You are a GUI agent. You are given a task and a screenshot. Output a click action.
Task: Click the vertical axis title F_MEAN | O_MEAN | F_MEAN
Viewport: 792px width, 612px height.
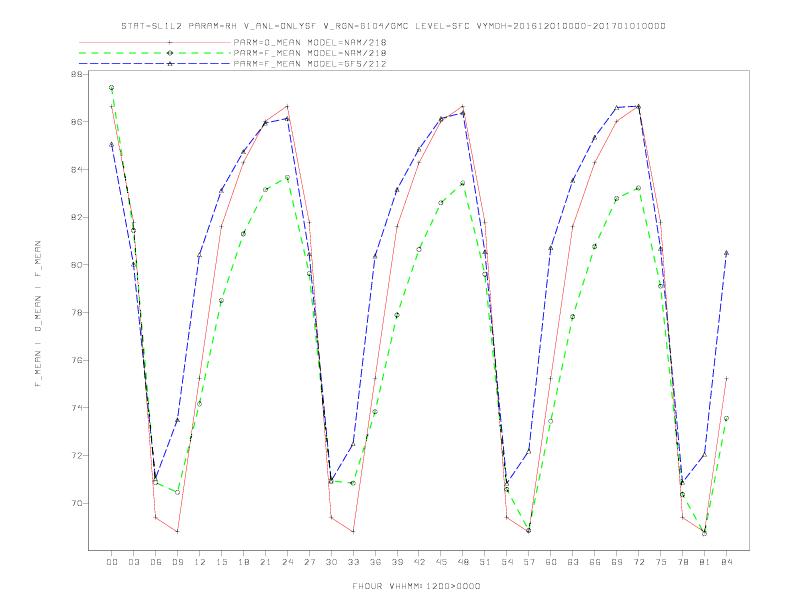click(38, 314)
